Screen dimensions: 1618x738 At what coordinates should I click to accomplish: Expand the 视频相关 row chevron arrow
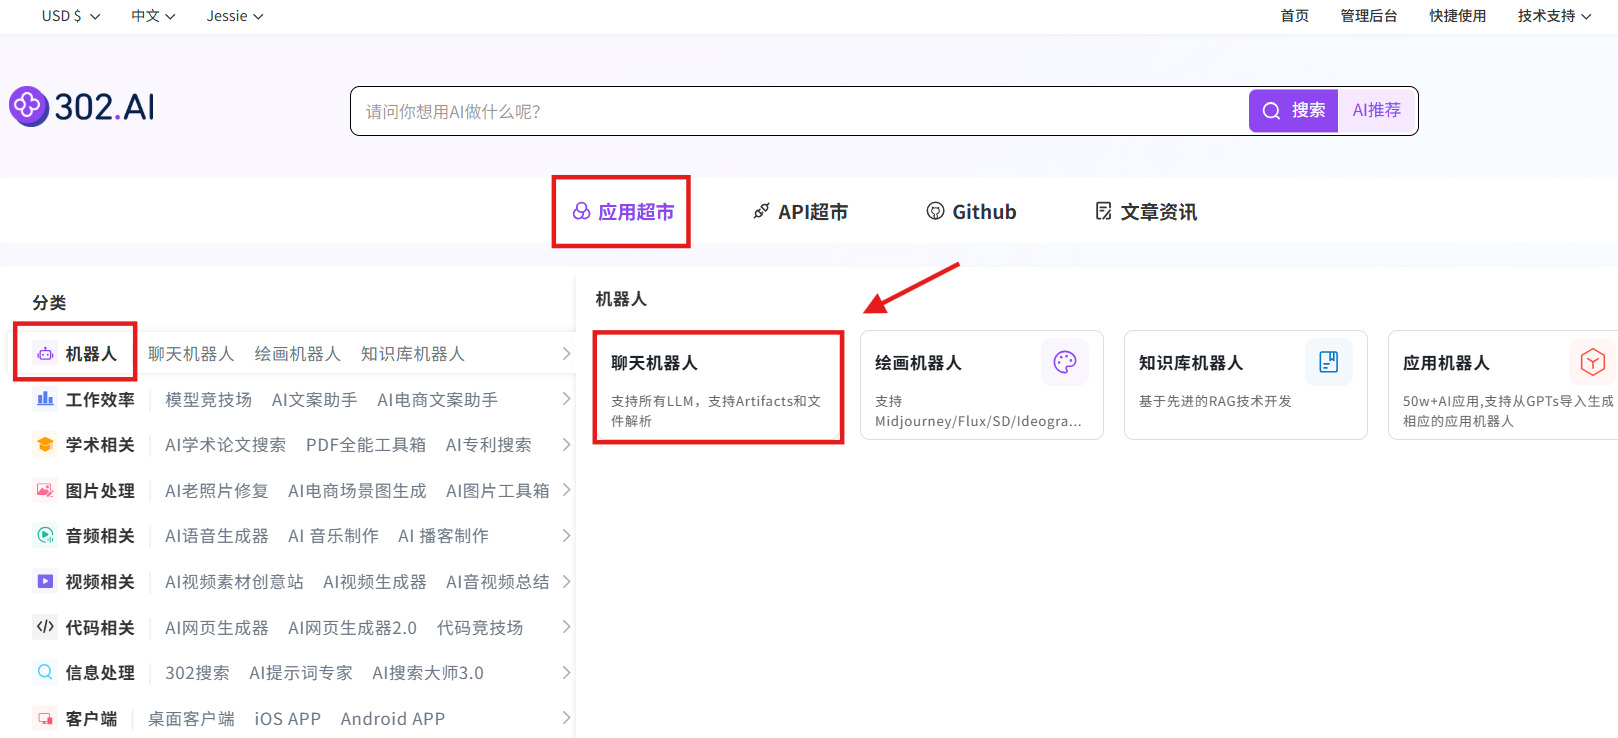566,581
